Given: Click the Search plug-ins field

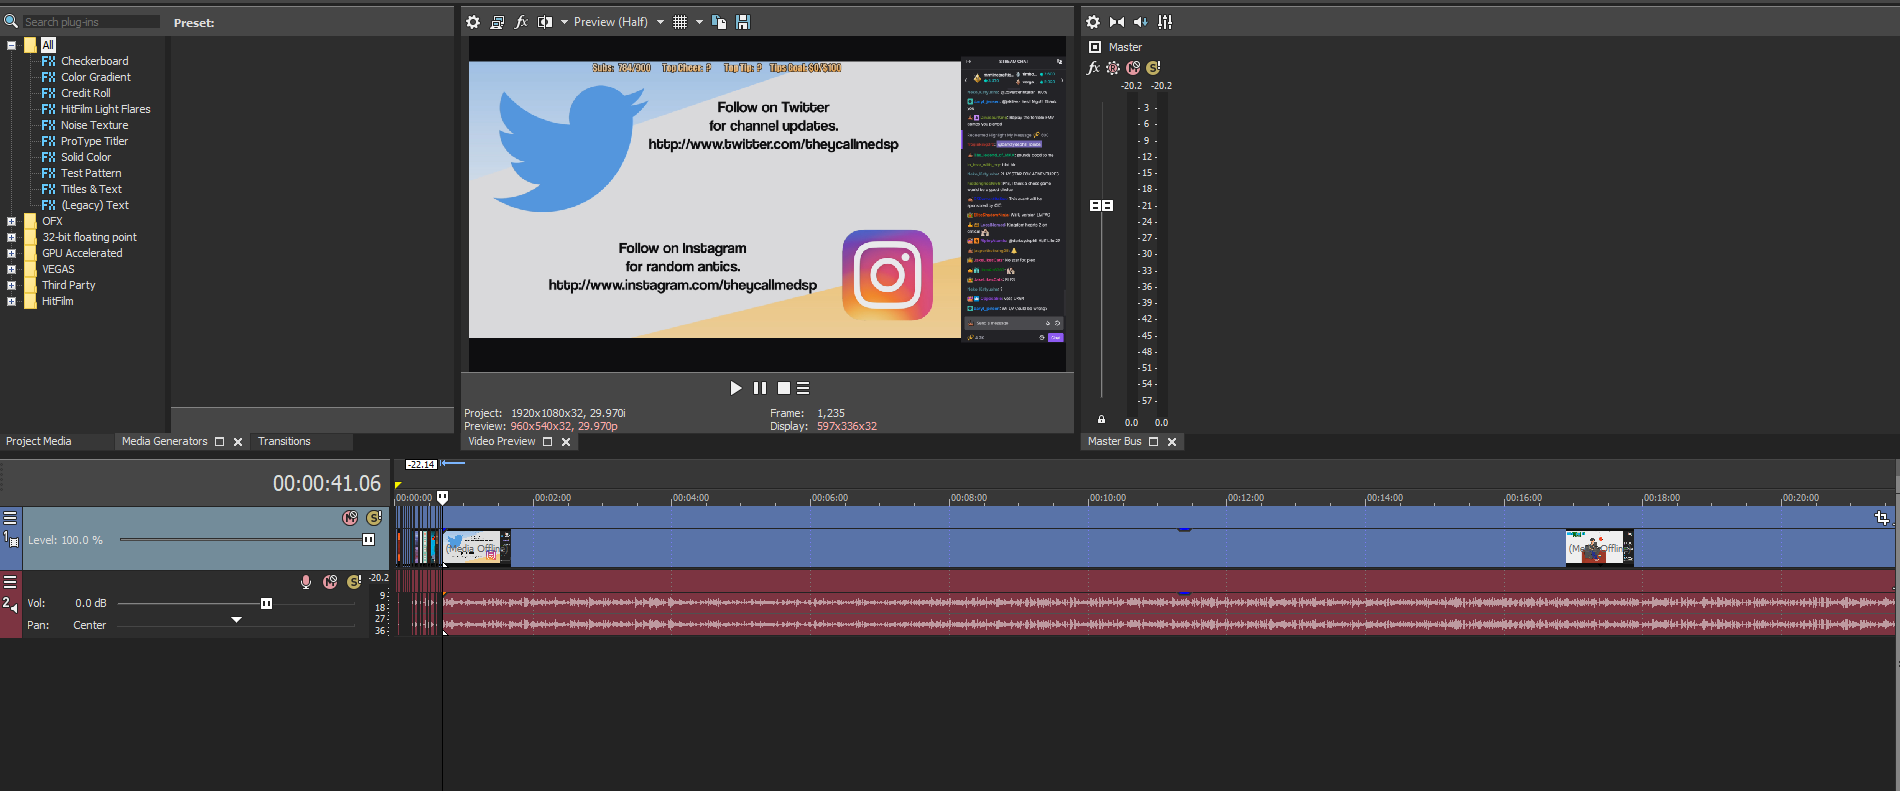Looking at the screenshot, I should coord(91,22).
